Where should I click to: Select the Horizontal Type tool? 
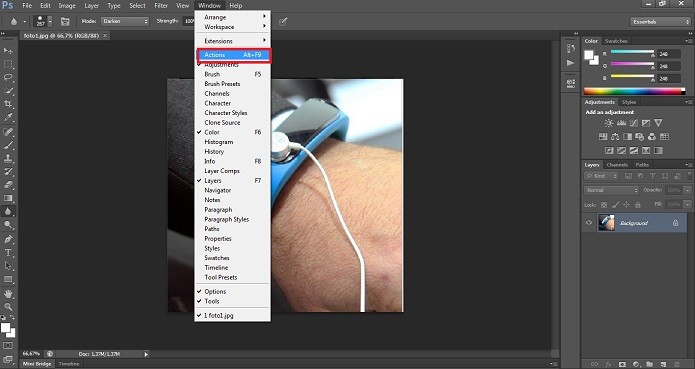[x=8, y=252]
